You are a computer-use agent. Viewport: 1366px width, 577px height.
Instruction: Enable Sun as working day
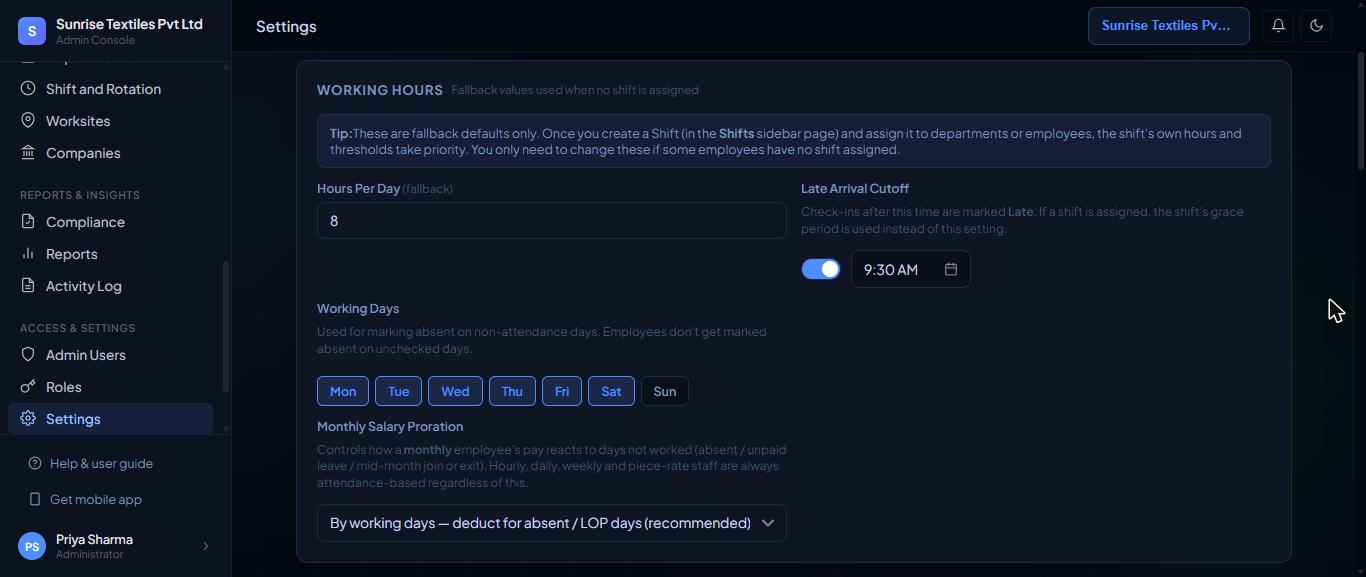tap(665, 391)
